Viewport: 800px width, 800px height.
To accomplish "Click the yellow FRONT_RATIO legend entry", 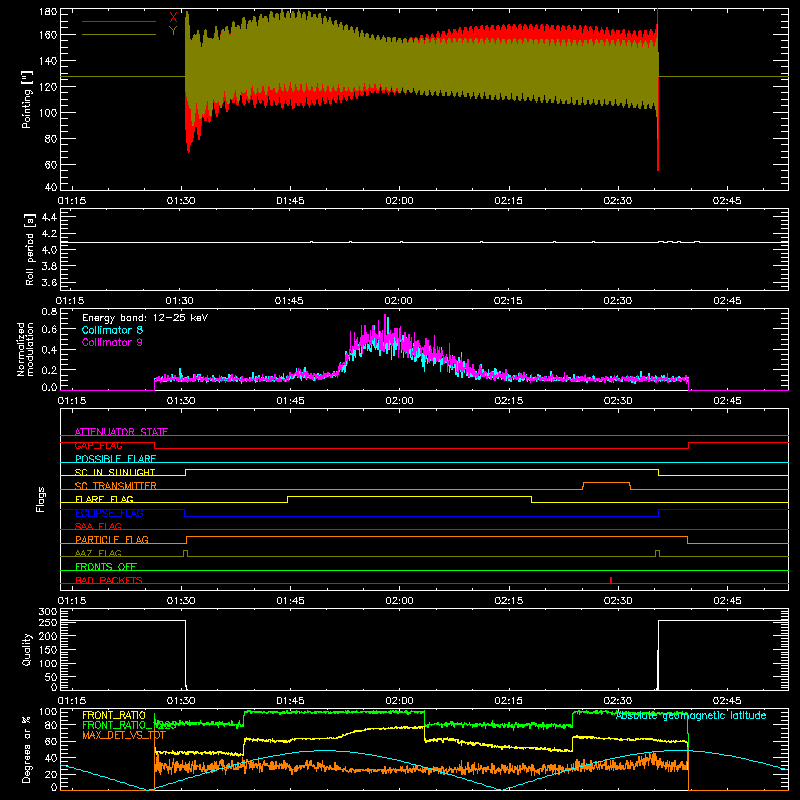I will pyautogui.click(x=114, y=715).
